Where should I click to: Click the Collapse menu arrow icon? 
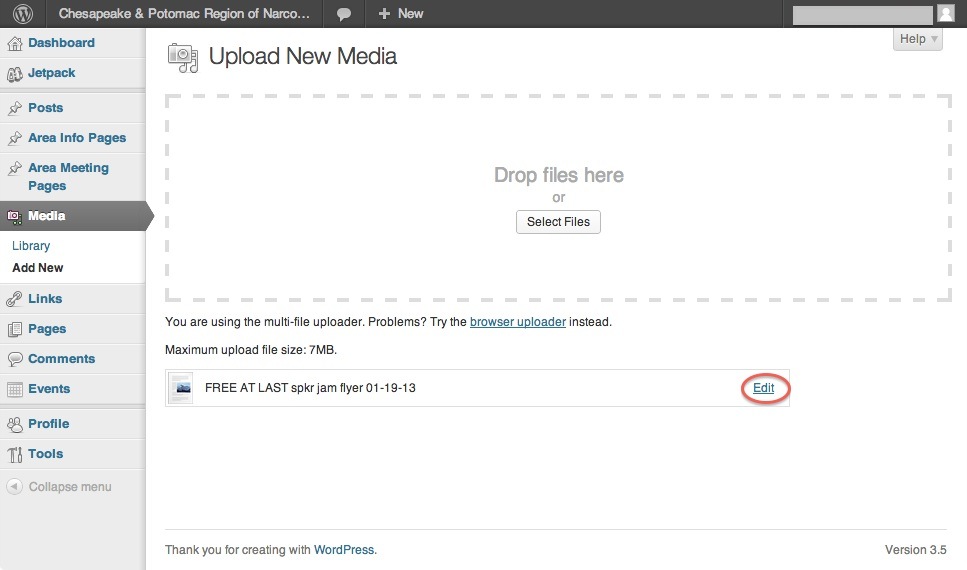point(15,487)
